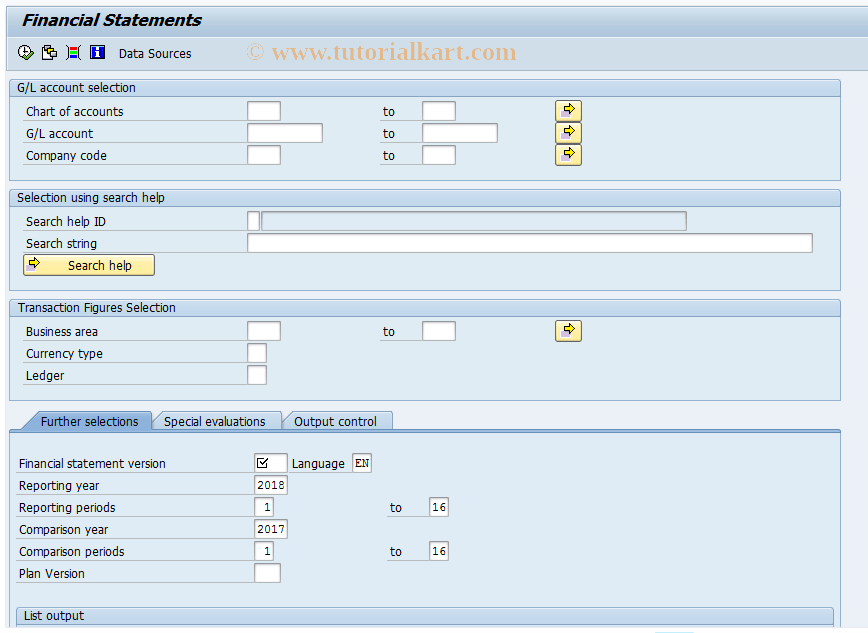Switch to the Output control tab
Screen dimensions: 868x633
point(337,421)
